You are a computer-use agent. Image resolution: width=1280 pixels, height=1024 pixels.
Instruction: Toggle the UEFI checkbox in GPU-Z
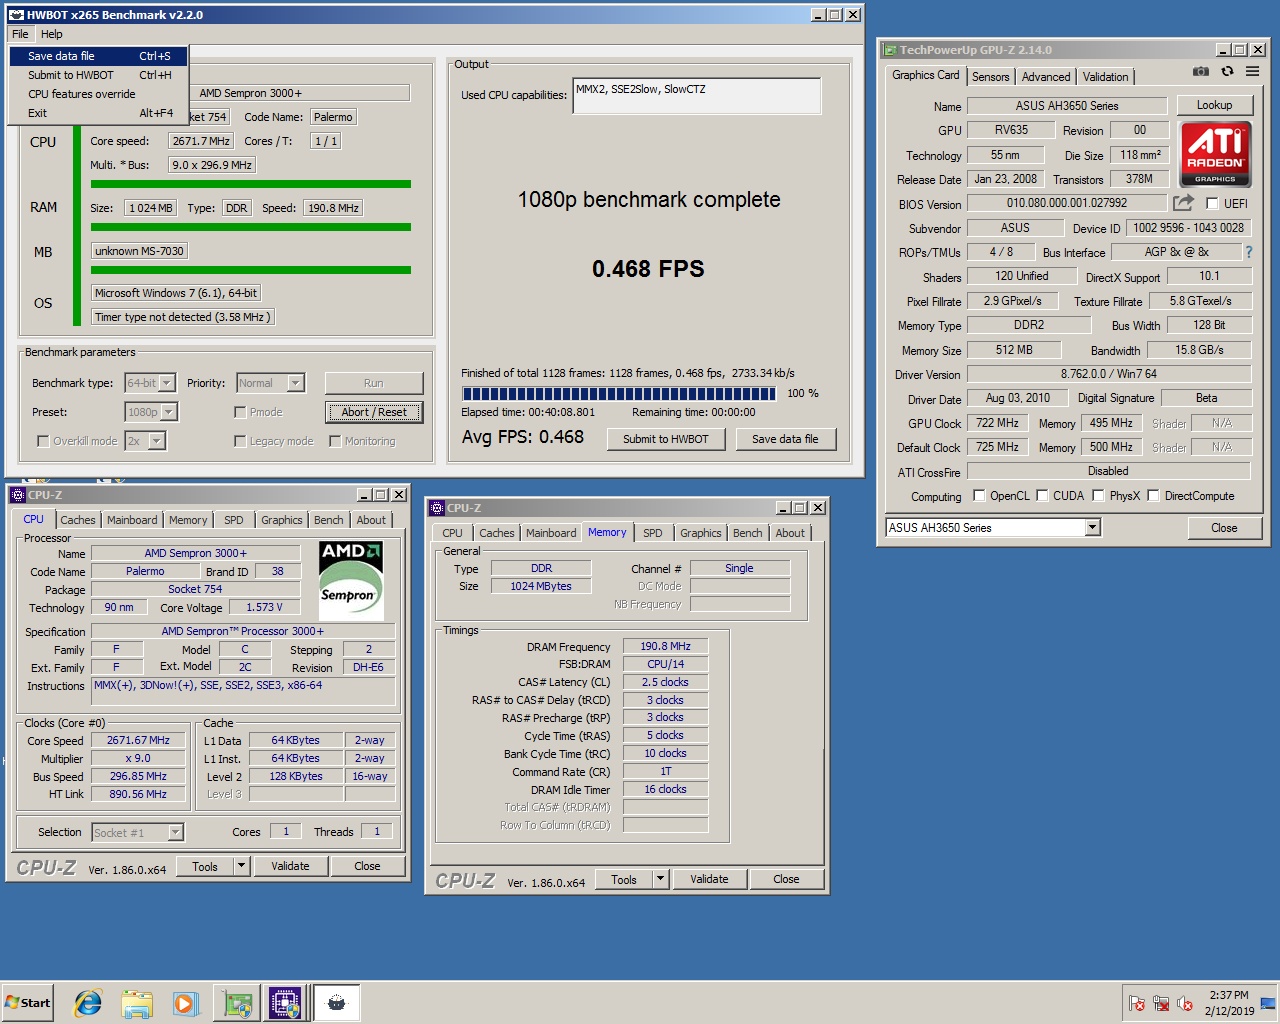pos(1212,204)
